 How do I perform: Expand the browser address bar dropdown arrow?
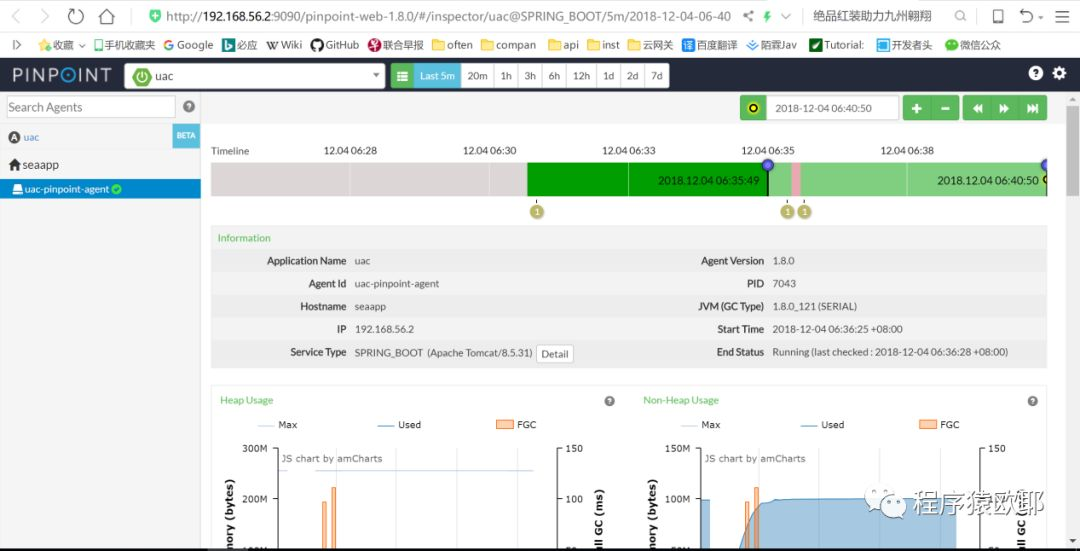tap(786, 17)
